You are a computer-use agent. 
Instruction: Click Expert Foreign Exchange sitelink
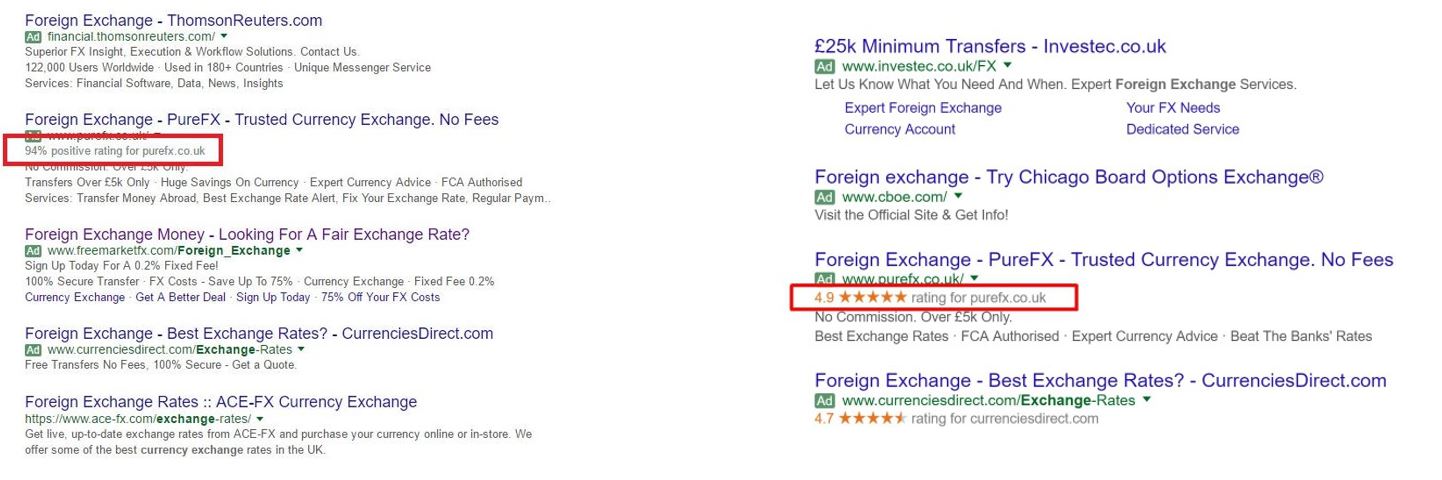click(x=923, y=108)
